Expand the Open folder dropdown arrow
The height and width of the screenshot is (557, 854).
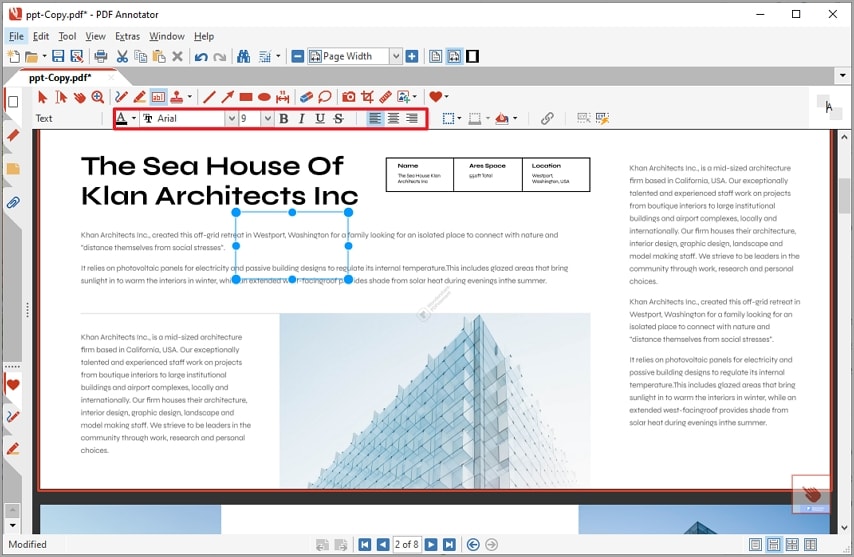pos(44,56)
